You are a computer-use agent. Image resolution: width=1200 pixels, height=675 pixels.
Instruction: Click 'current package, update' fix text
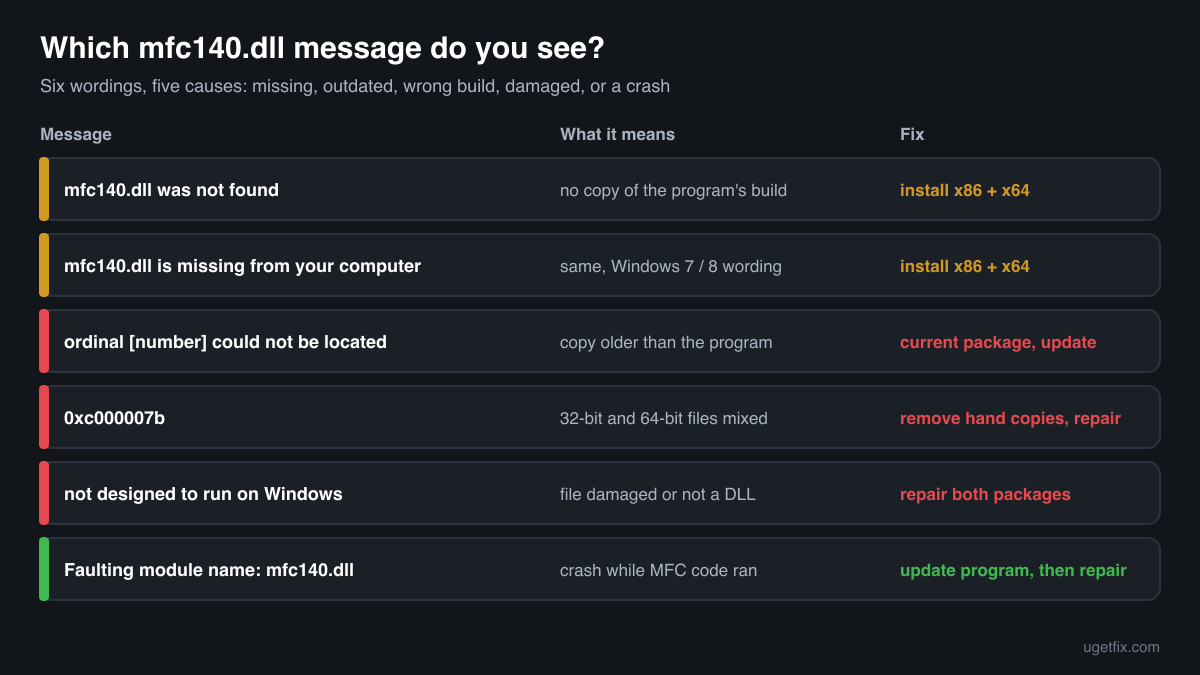click(998, 342)
